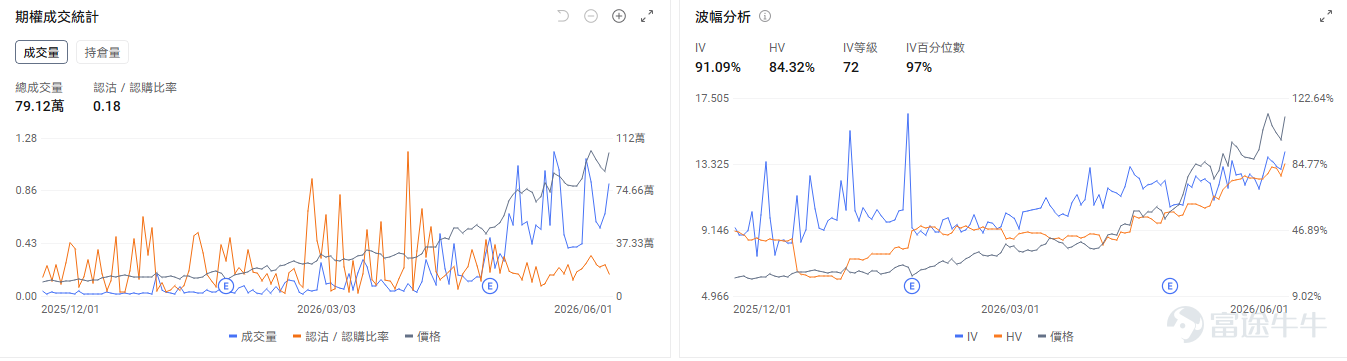Click the IV百分位數 label
Viewport: 1347px width, 361px height.
pyautogui.click(x=936, y=47)
